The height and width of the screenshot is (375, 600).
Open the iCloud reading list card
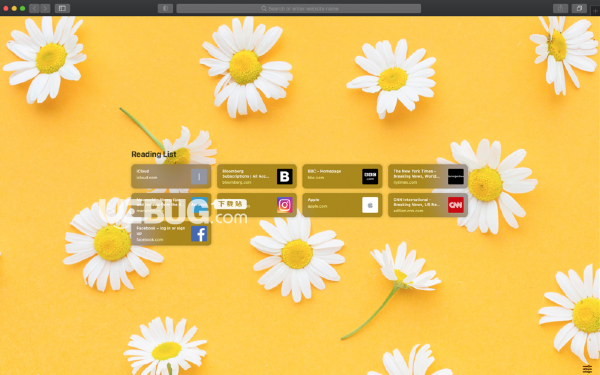coord(171,176)
